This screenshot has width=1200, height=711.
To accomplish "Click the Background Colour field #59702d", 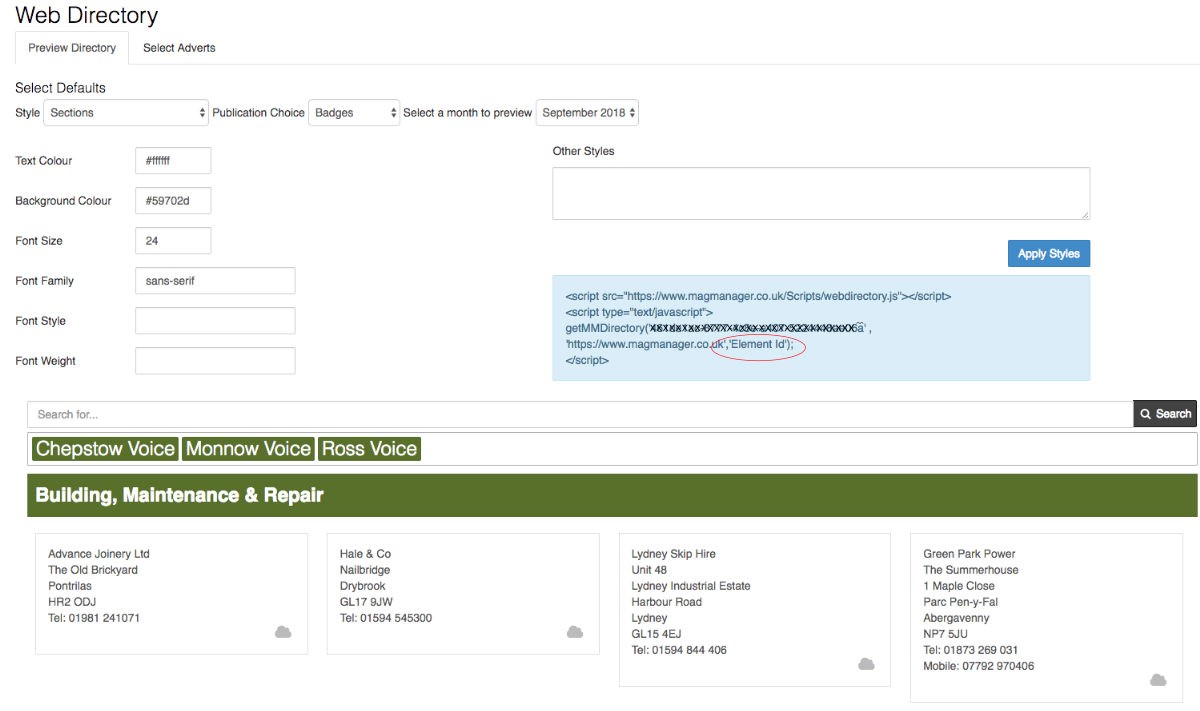I will tap(173, 201).
